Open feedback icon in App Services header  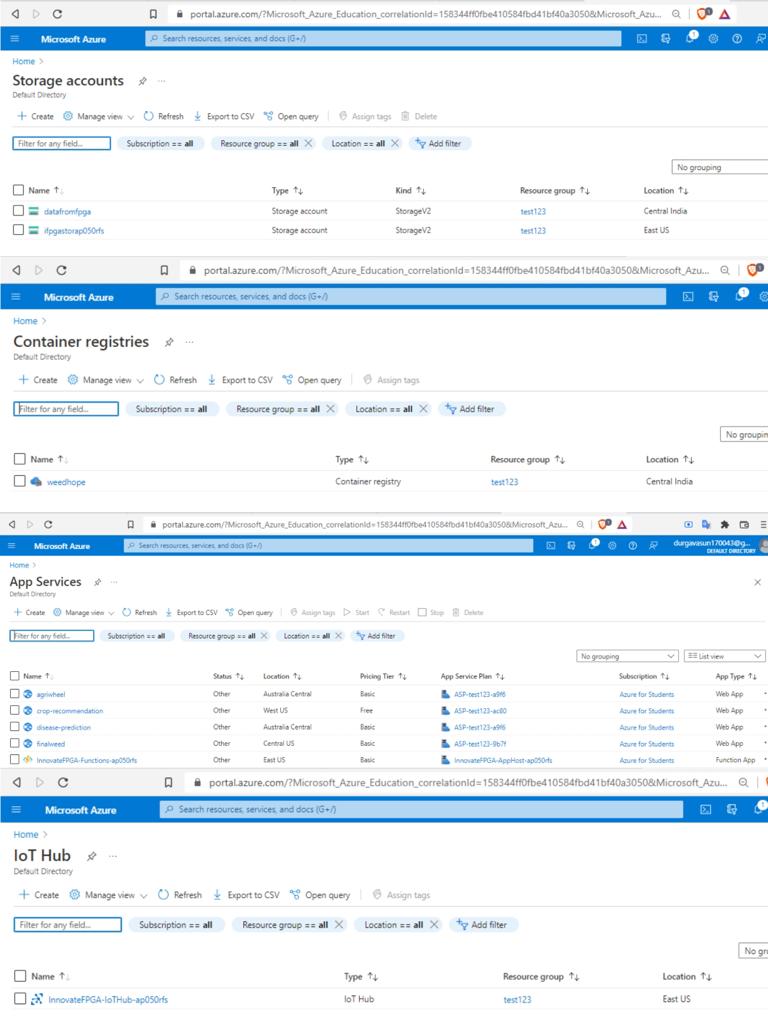[653, 545]
